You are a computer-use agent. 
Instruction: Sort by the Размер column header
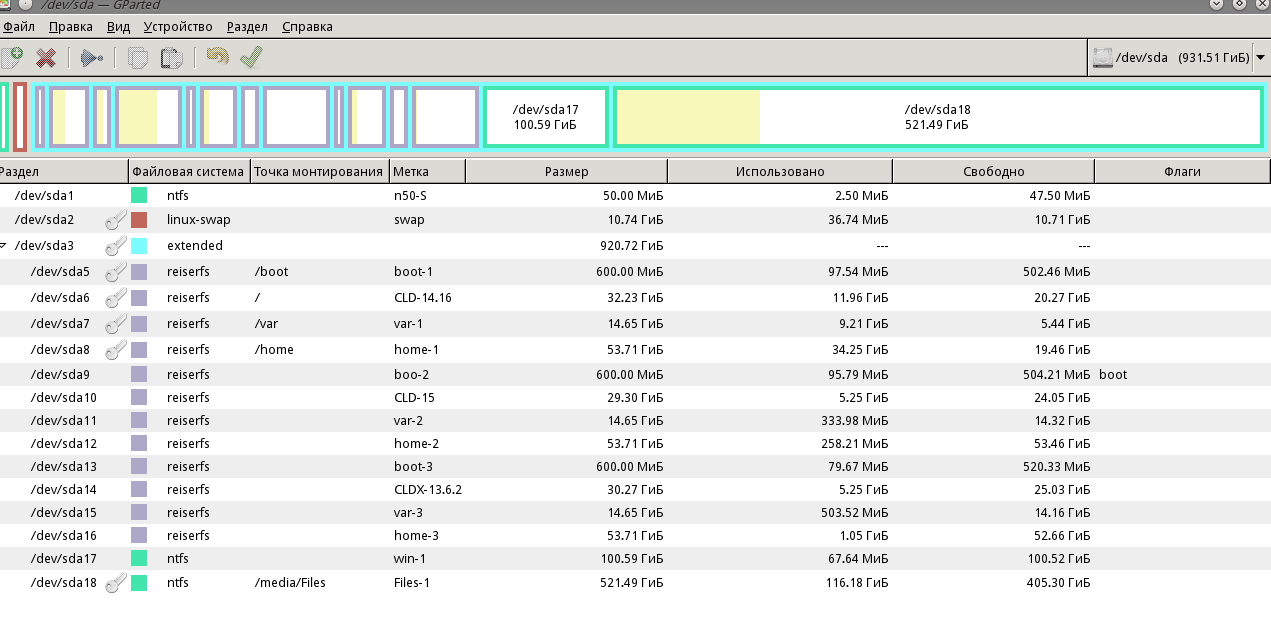pyautogui.click(x=567, y=171)
